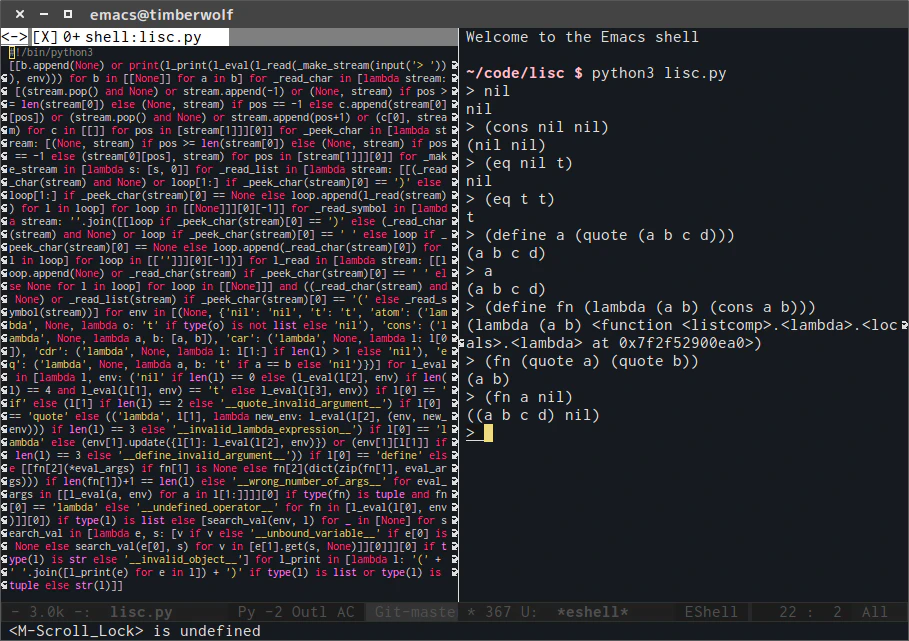Place cursor at the empty eshell prompt
This screenshot has height=641, width=909.
tap(488, 433)
